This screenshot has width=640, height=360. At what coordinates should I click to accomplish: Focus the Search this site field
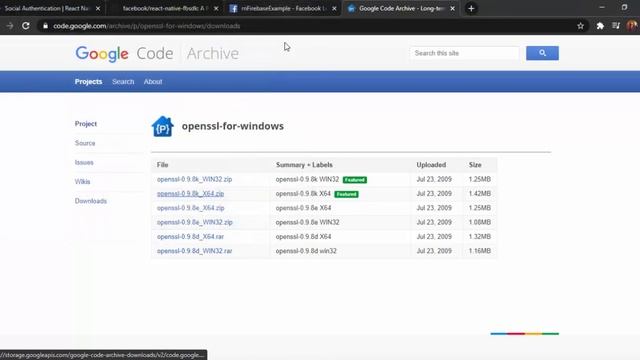point(464,53)
